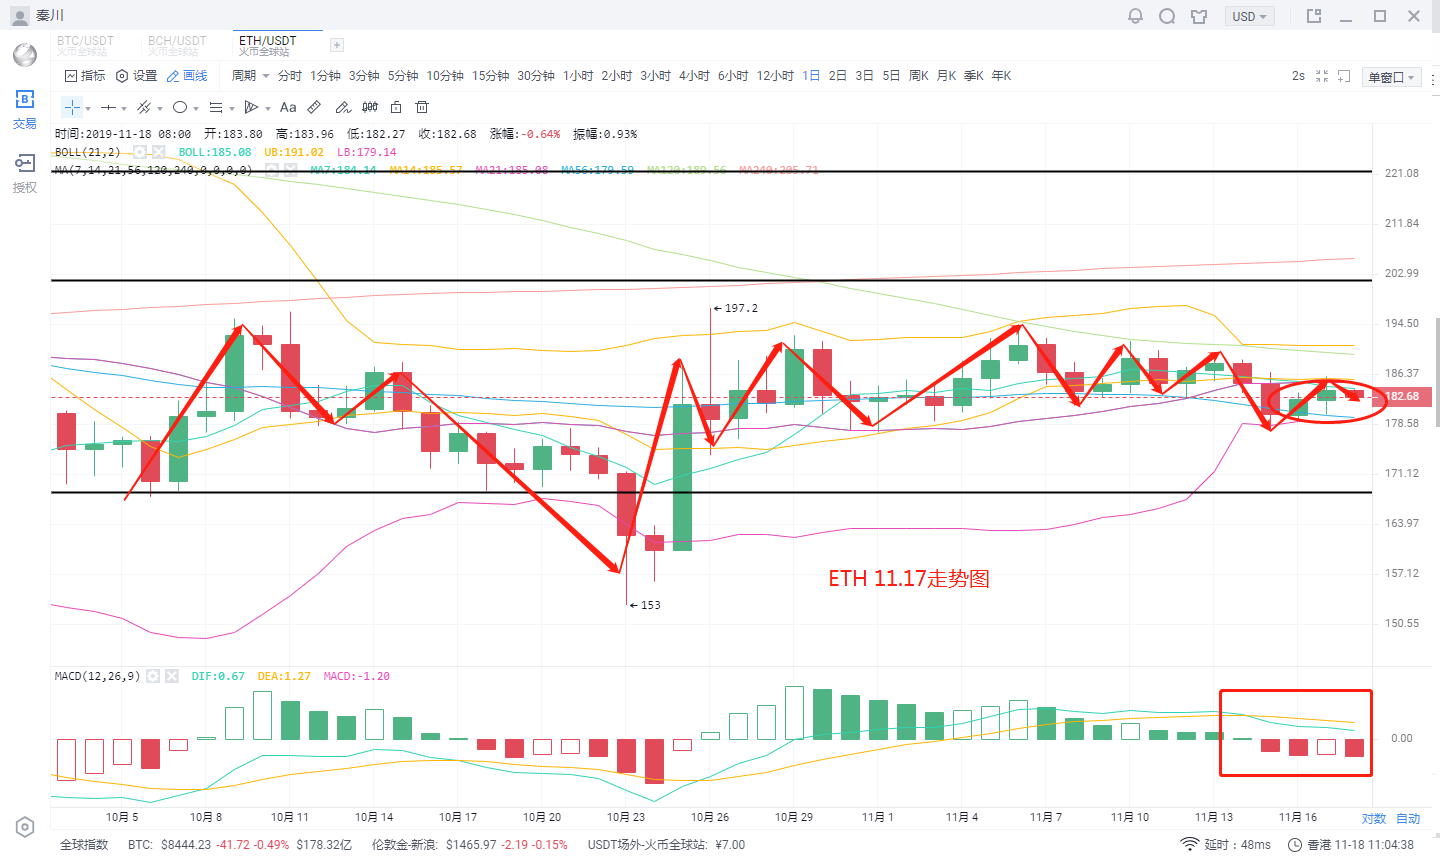Open the skin theme shirt icon

tap(1199, 16)
